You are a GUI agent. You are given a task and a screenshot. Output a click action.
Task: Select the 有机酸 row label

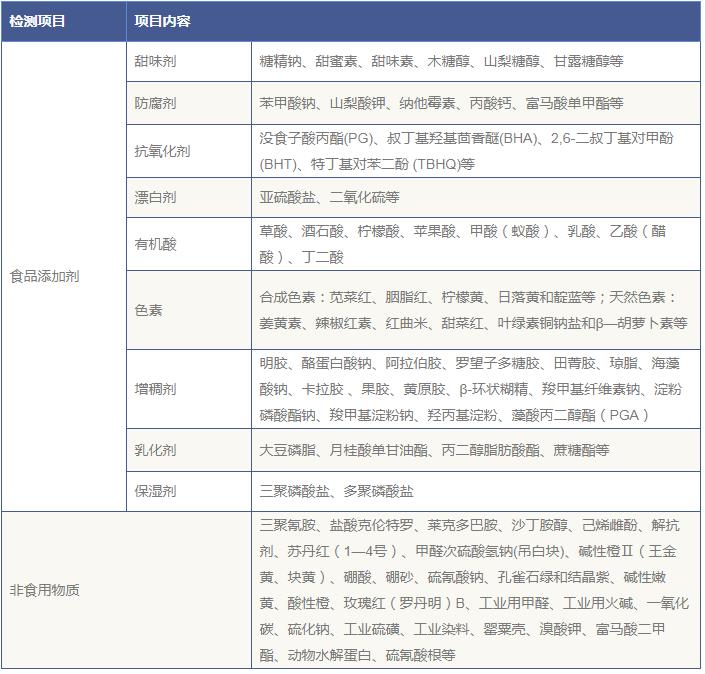coord(156,244)
